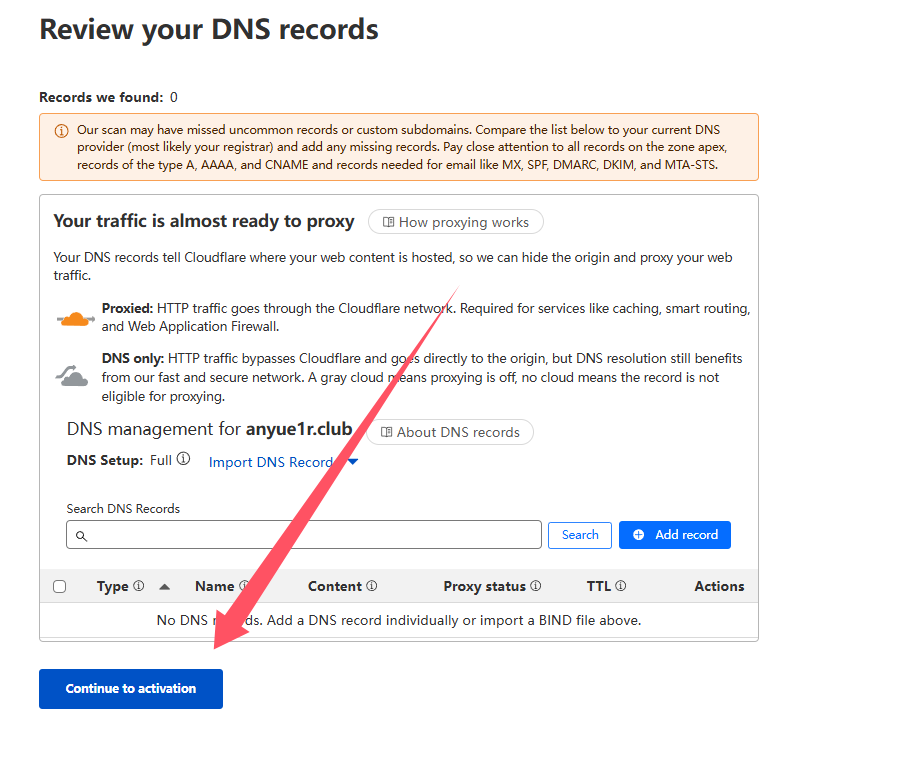Sort by Type column arrow

(x=164, y=587)
